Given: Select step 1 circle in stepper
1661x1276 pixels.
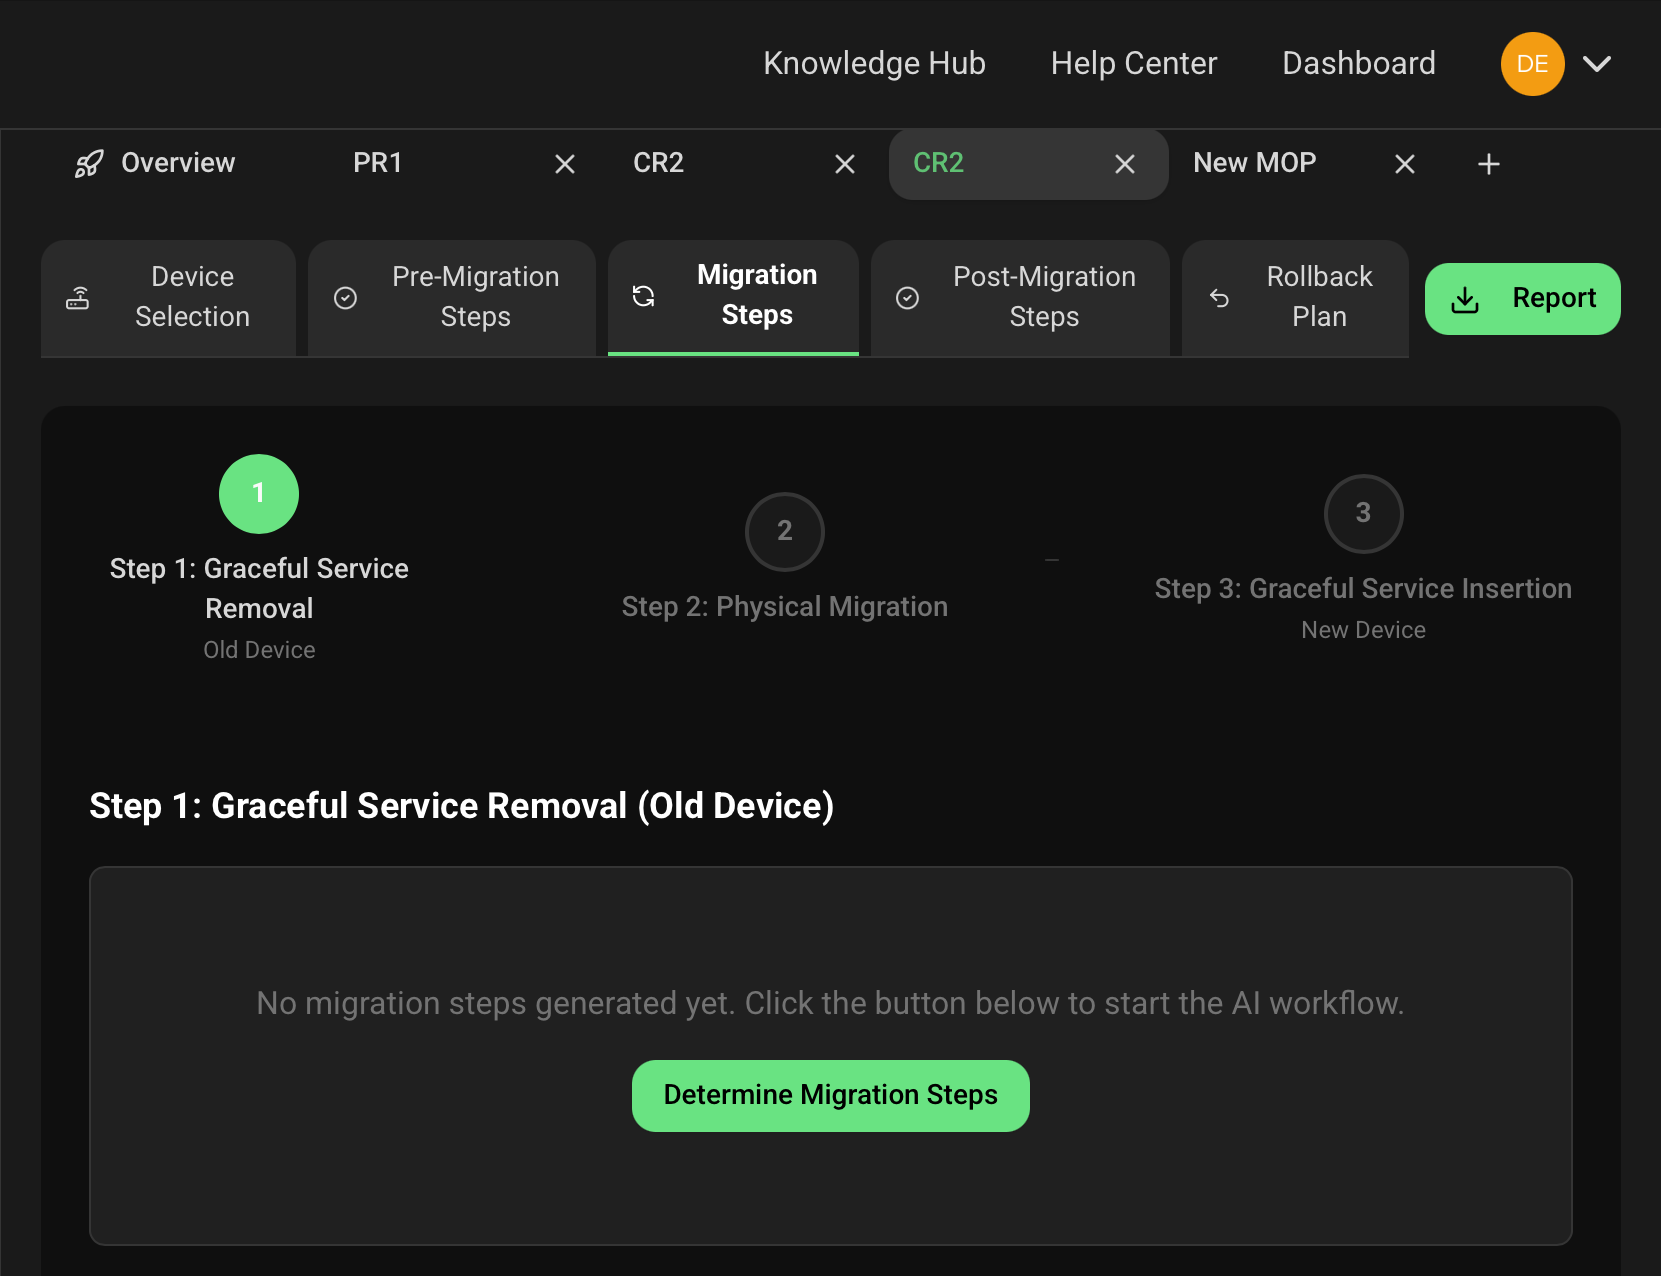Looking at the screenshot, I should pos(259,494).
